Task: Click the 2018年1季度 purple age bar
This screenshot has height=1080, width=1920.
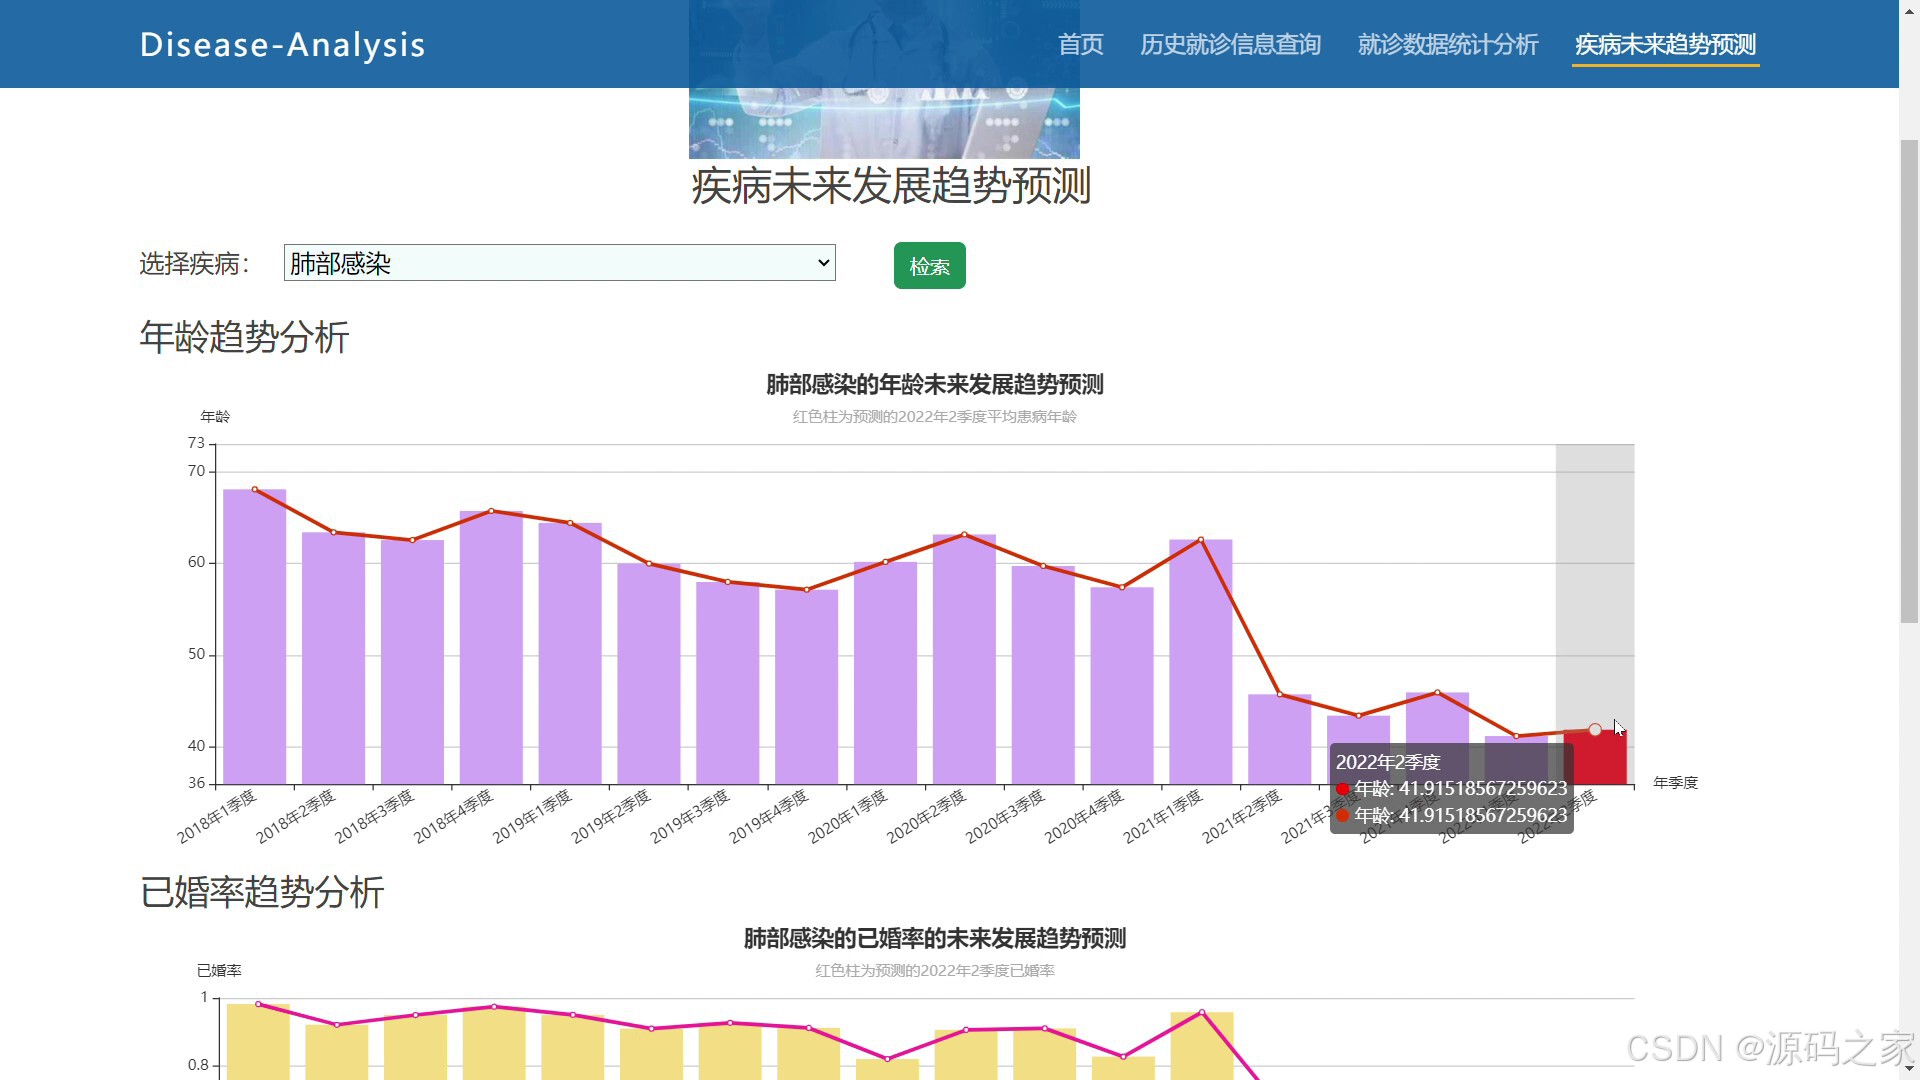Action: (255, 637)
